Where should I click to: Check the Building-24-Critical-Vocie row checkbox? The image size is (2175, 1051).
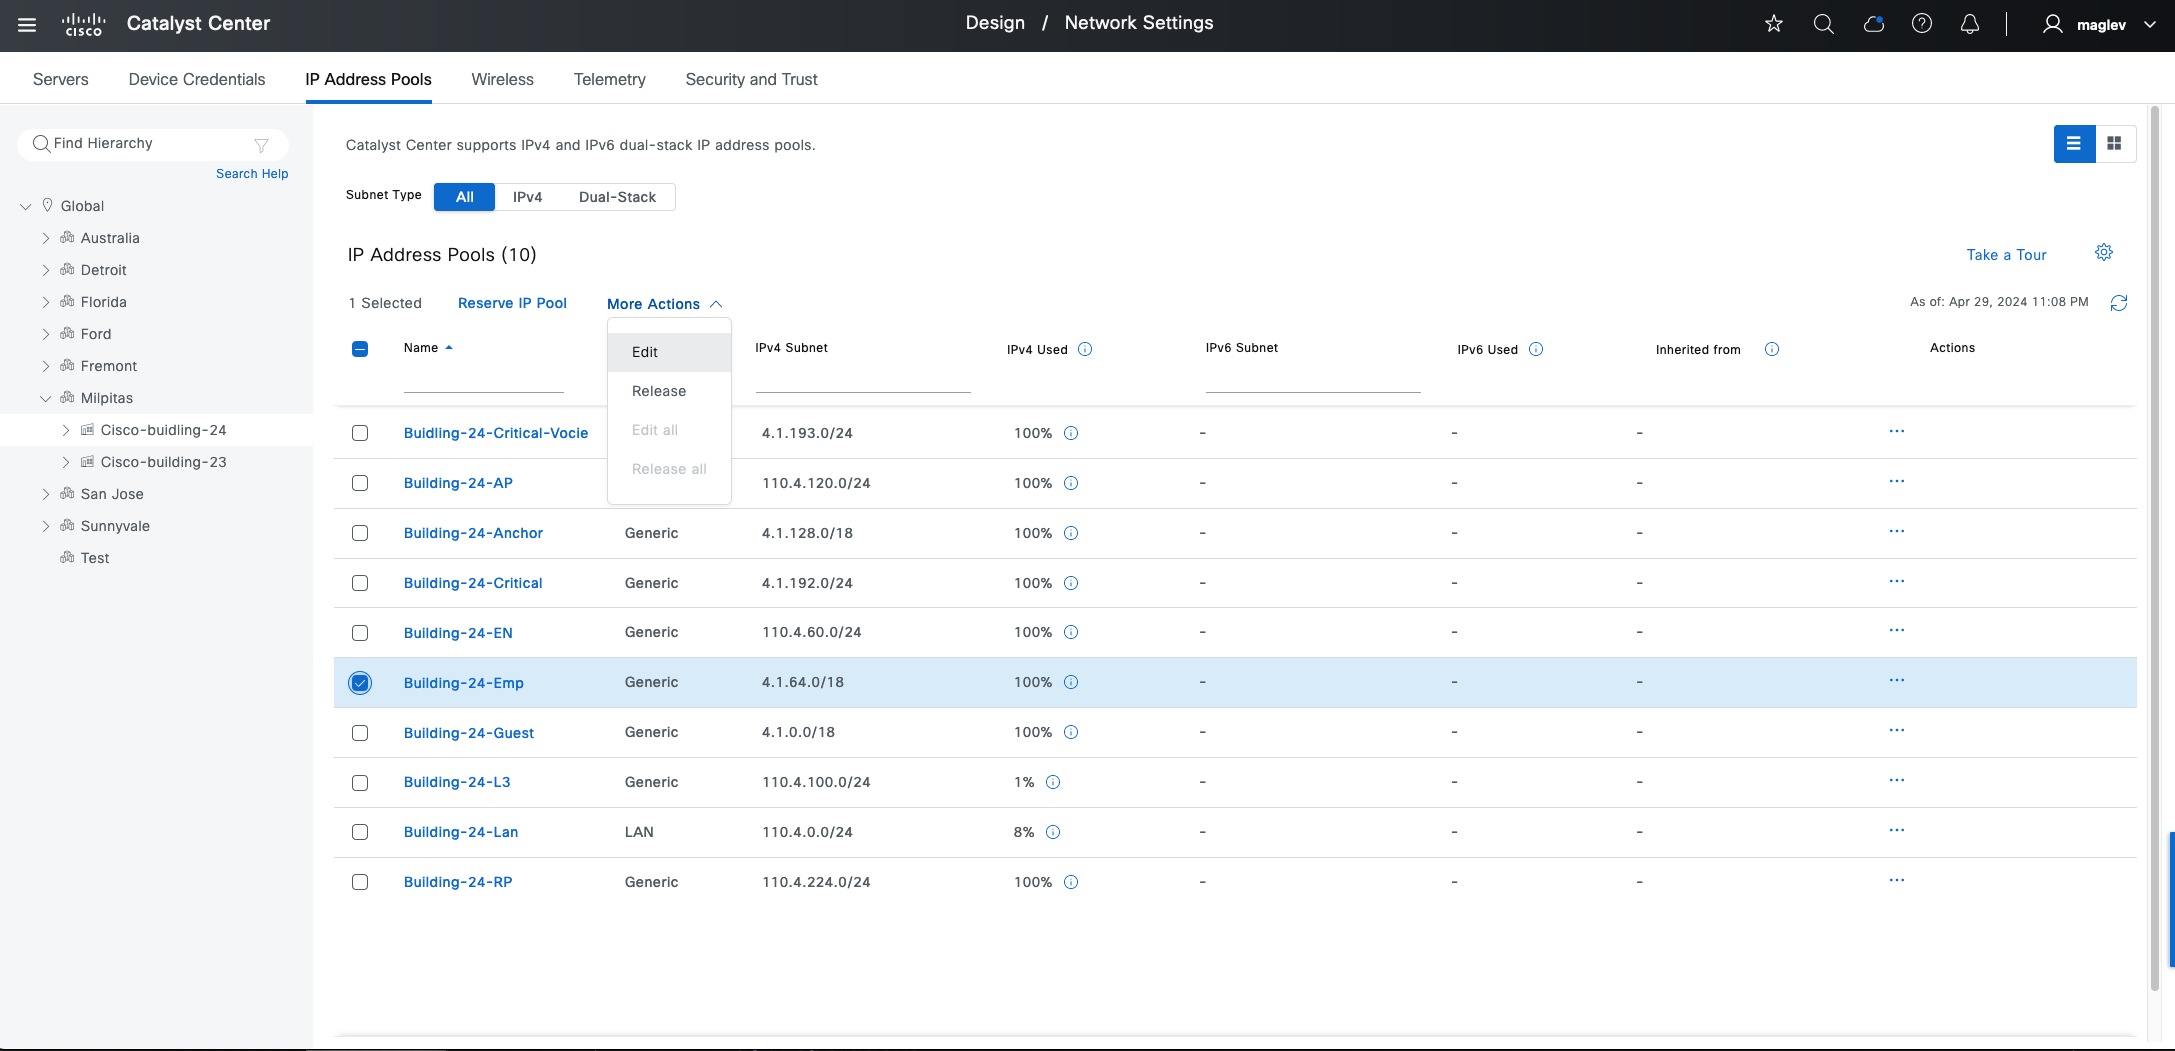[360, 433]
